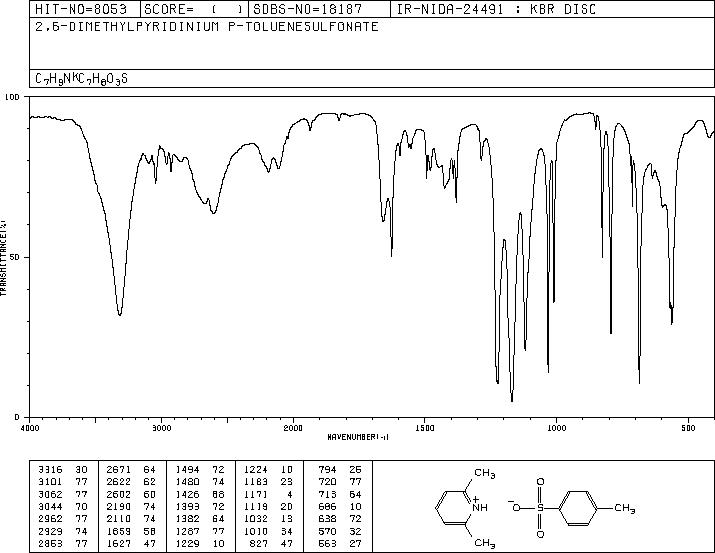715x553 pixels.
Task: Click the 1032 wavenumber in the peak table
Action: click(256, 519)
